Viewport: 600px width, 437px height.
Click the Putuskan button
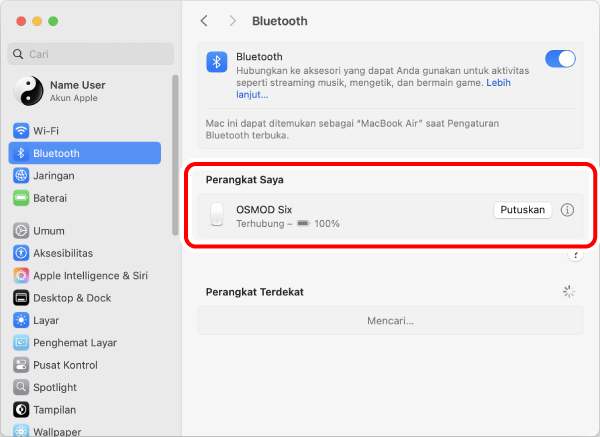pyautogui.click(x=522, y=210)
